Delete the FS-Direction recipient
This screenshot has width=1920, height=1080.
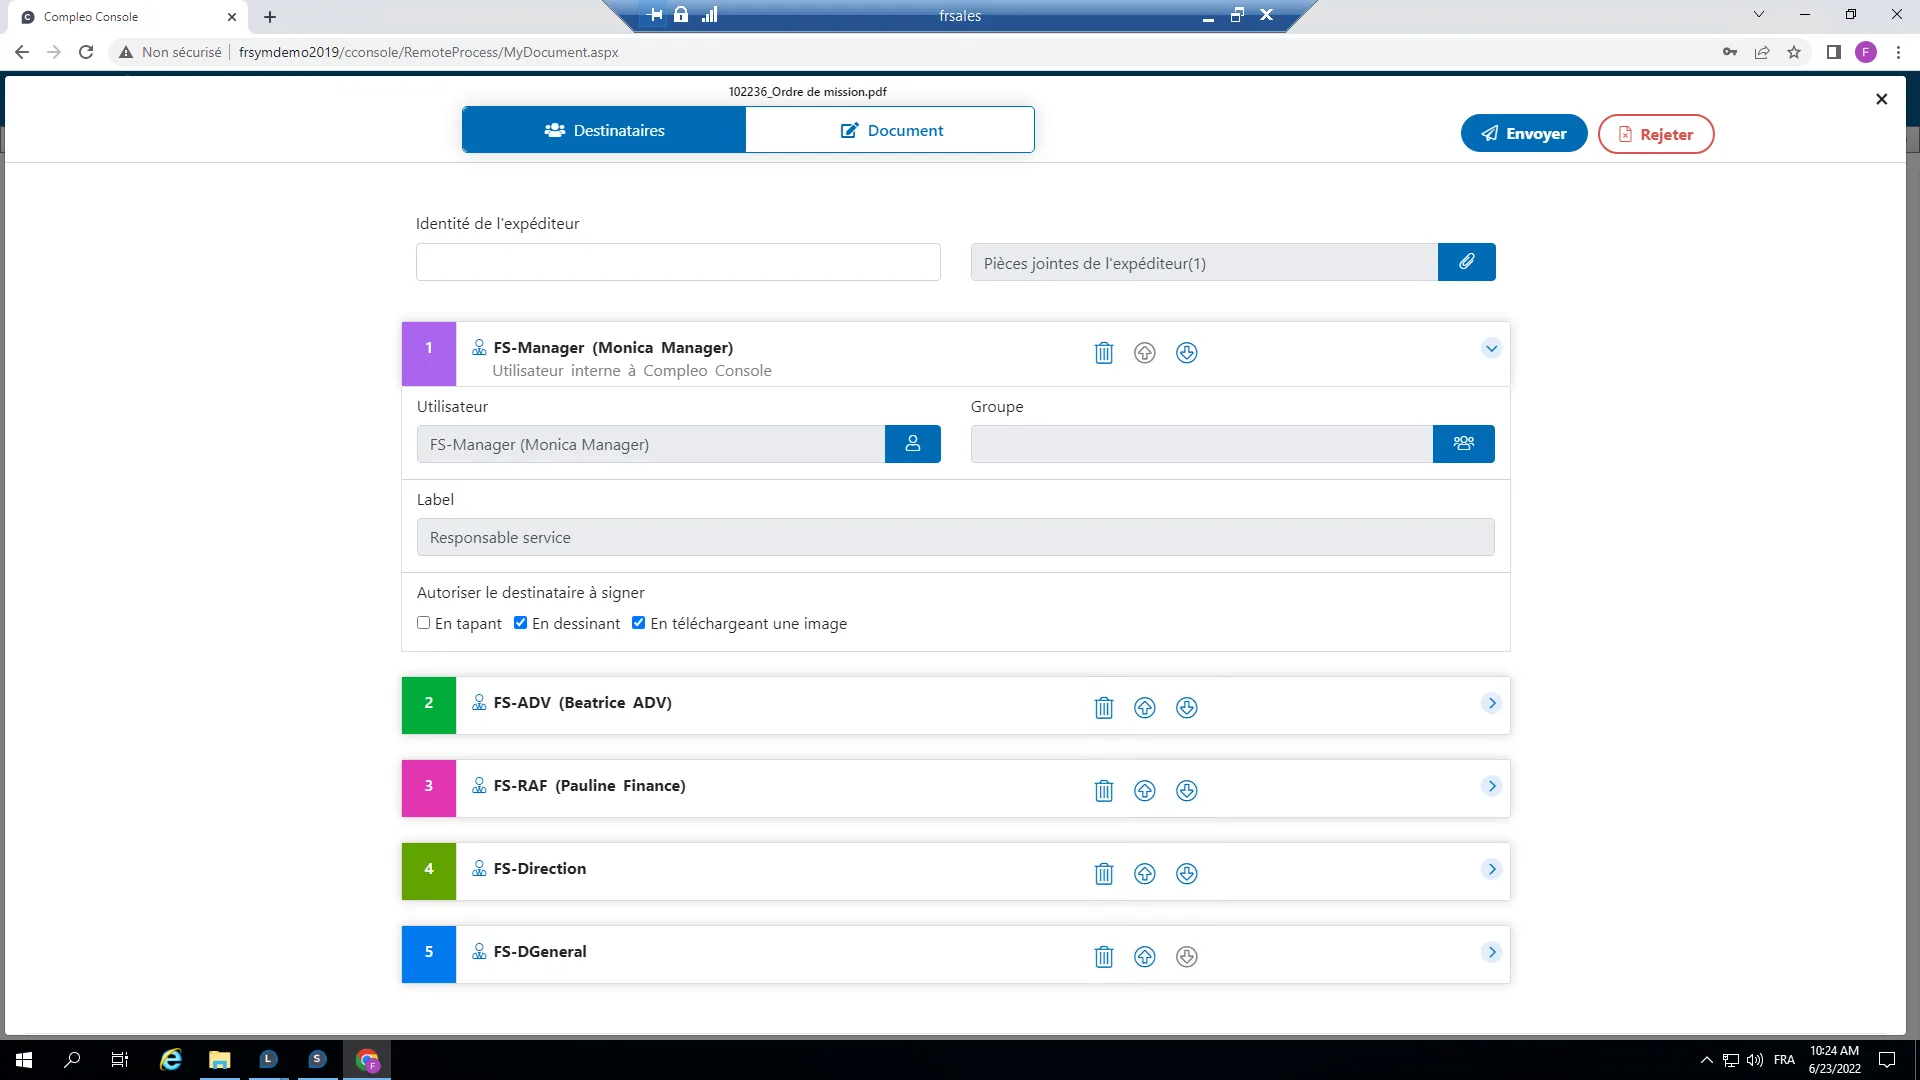[x=1104, y=874]
